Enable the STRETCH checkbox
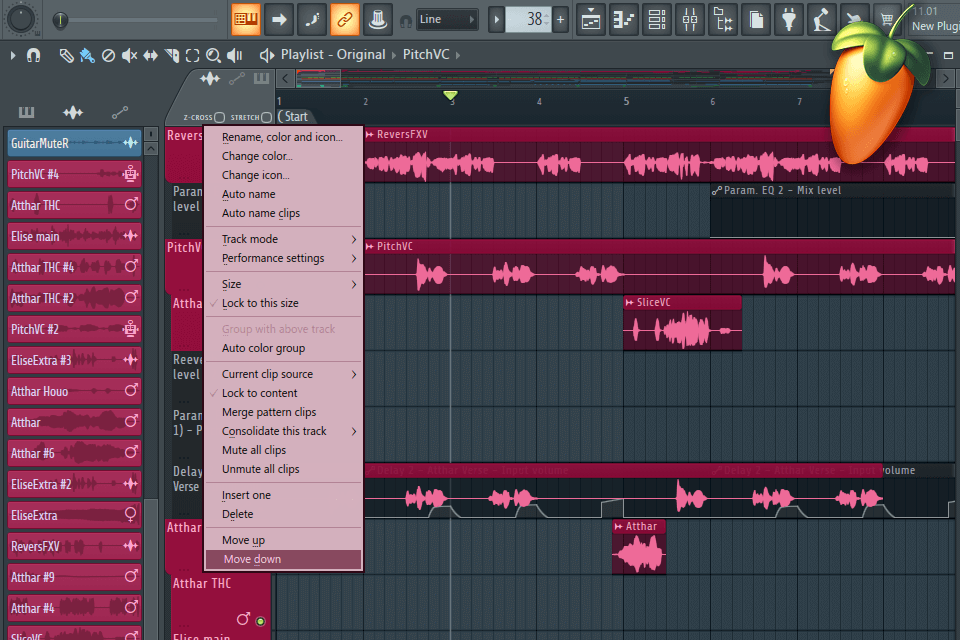 (266, 117)
